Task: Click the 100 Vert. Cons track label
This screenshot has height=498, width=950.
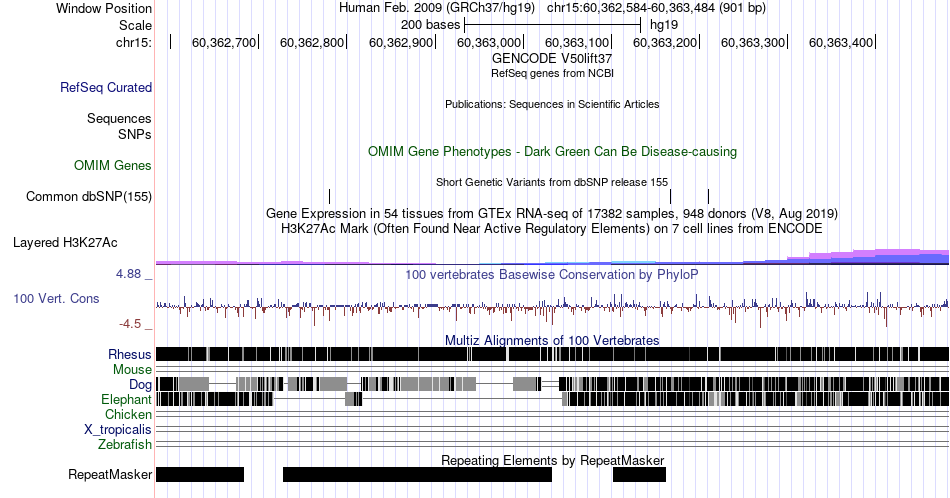Action: click(56, 298)
